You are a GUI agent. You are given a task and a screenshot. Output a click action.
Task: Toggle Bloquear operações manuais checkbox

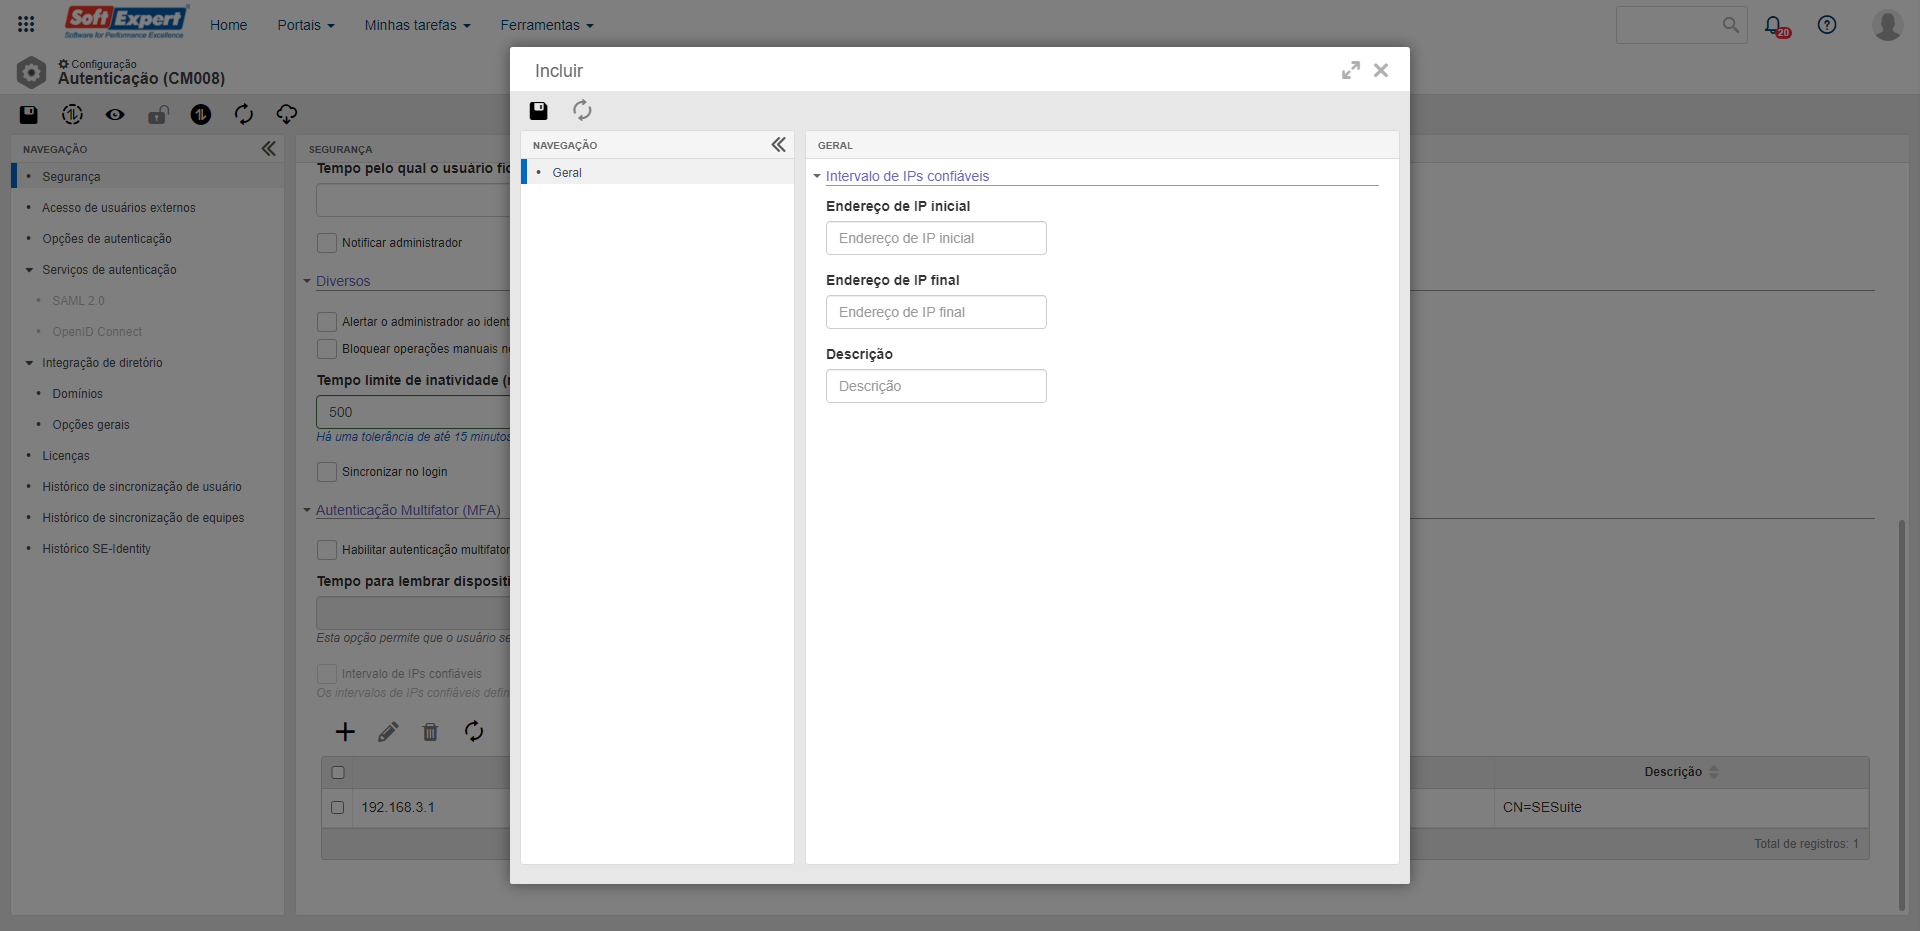tap(327, 349)
